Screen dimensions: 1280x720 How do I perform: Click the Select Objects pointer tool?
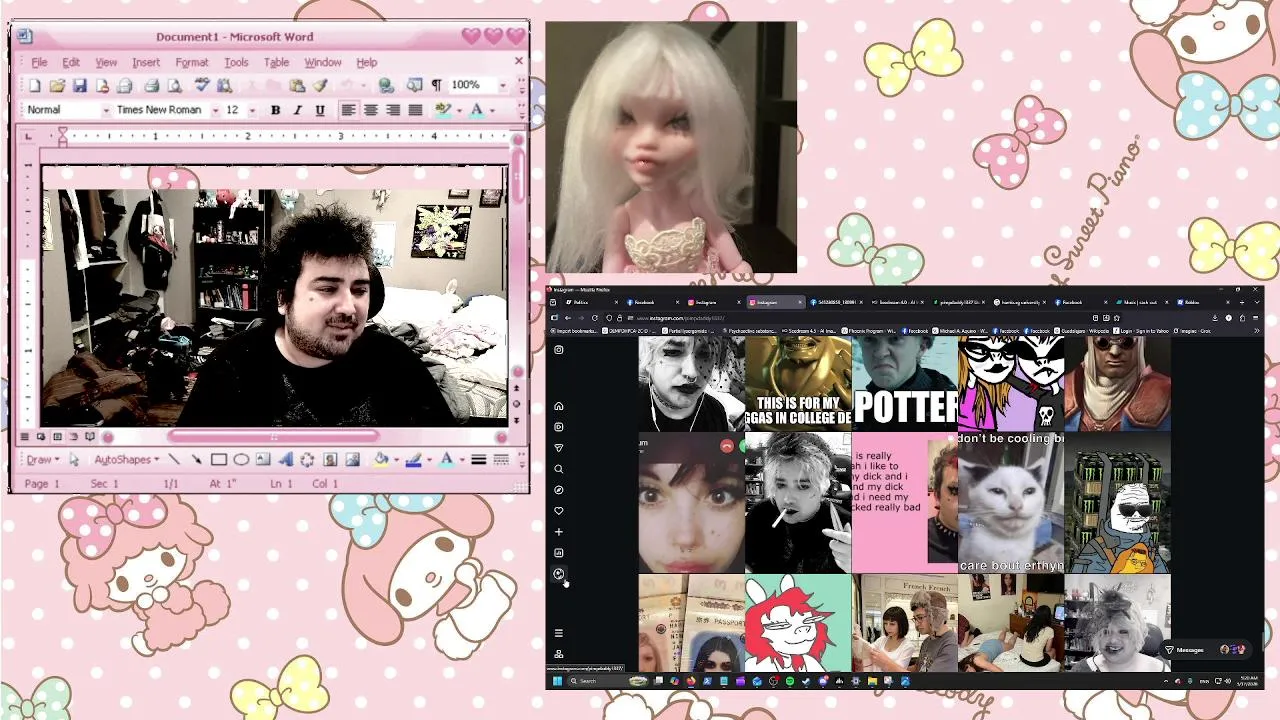click(73, 460)
